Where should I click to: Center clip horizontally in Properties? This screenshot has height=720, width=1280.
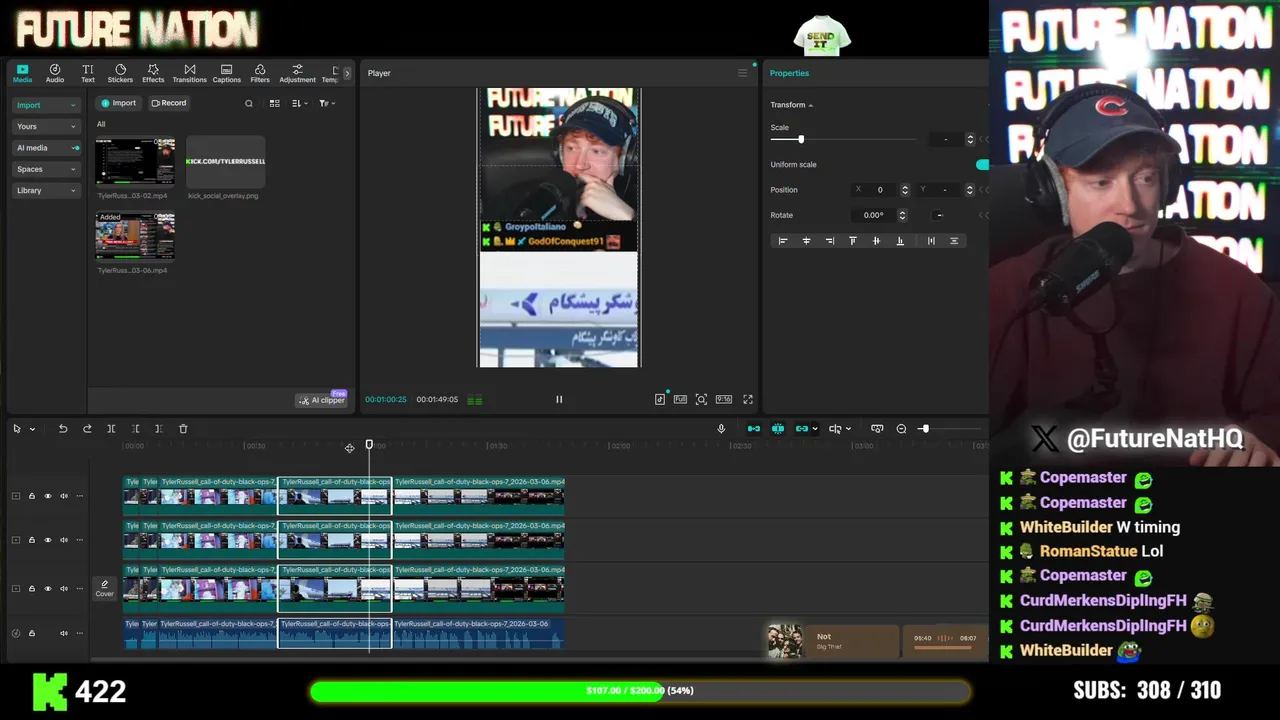tap(806, 241)
